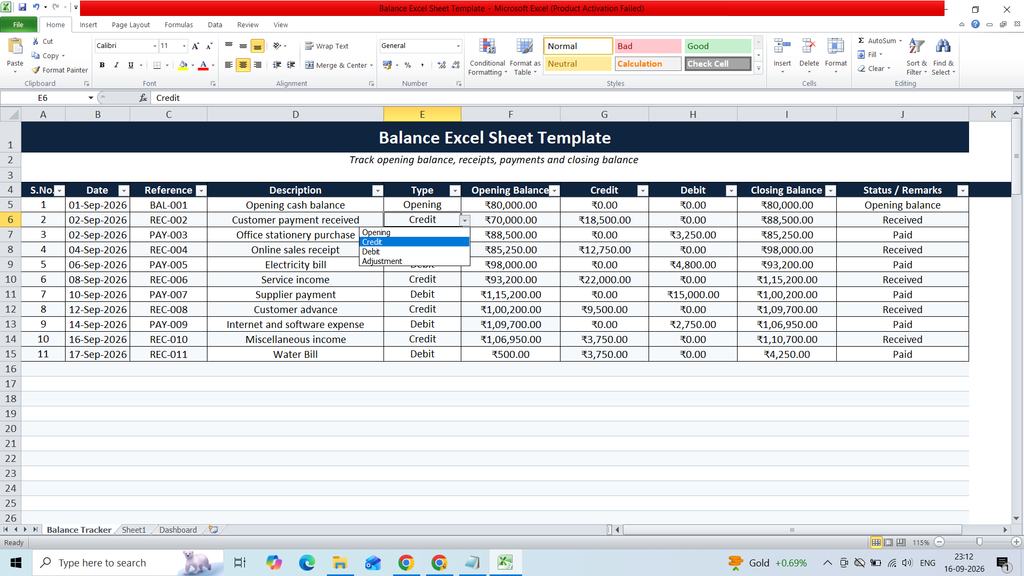Switch to the Formulas ribbon tab
Screen dimensions: 1024x576
click(x=178, y=25)
